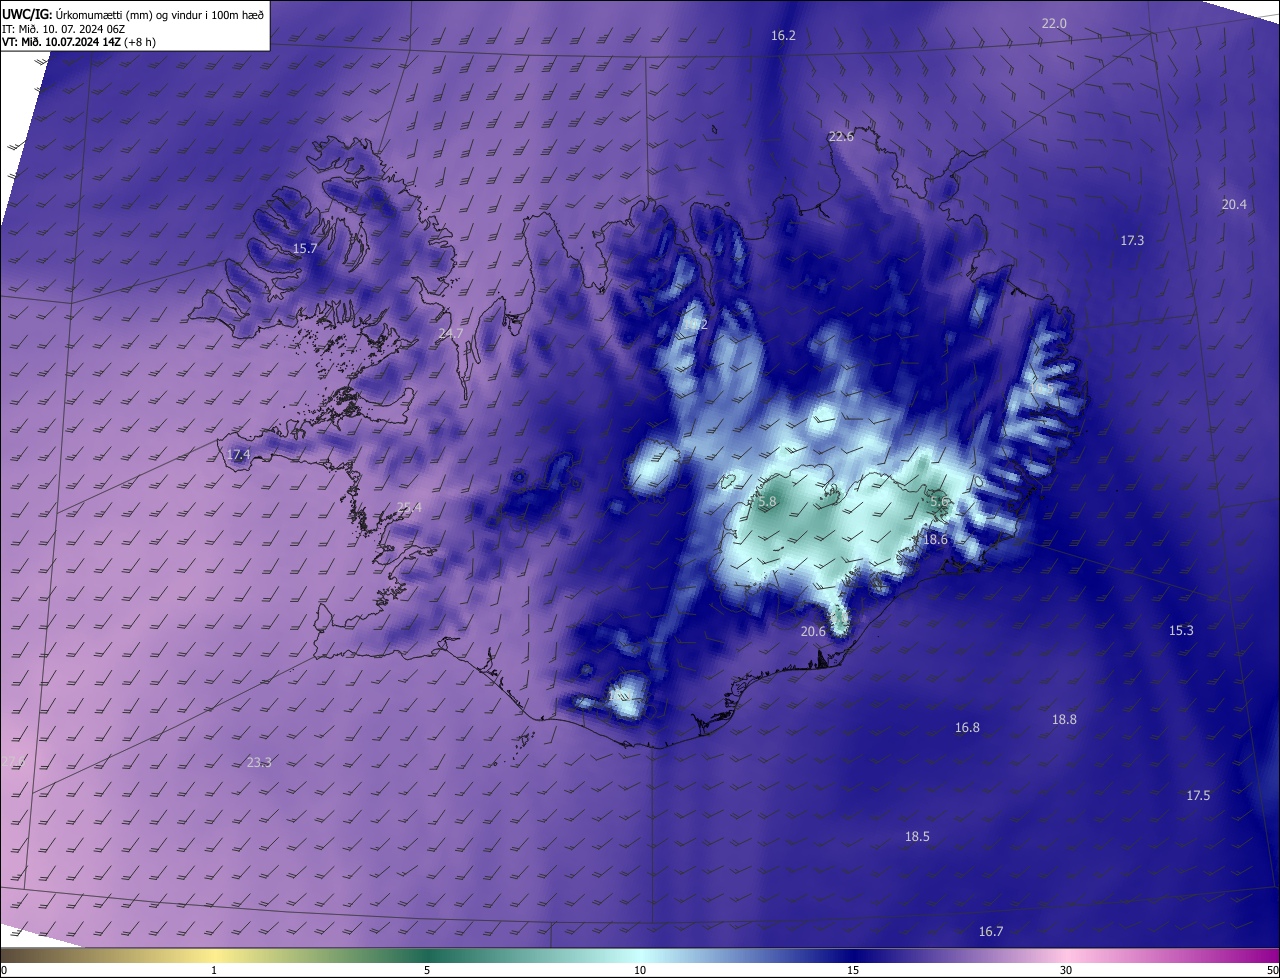Click the 16.7 value label
This screenshot has height=978, width=1280.
point(990,931)
